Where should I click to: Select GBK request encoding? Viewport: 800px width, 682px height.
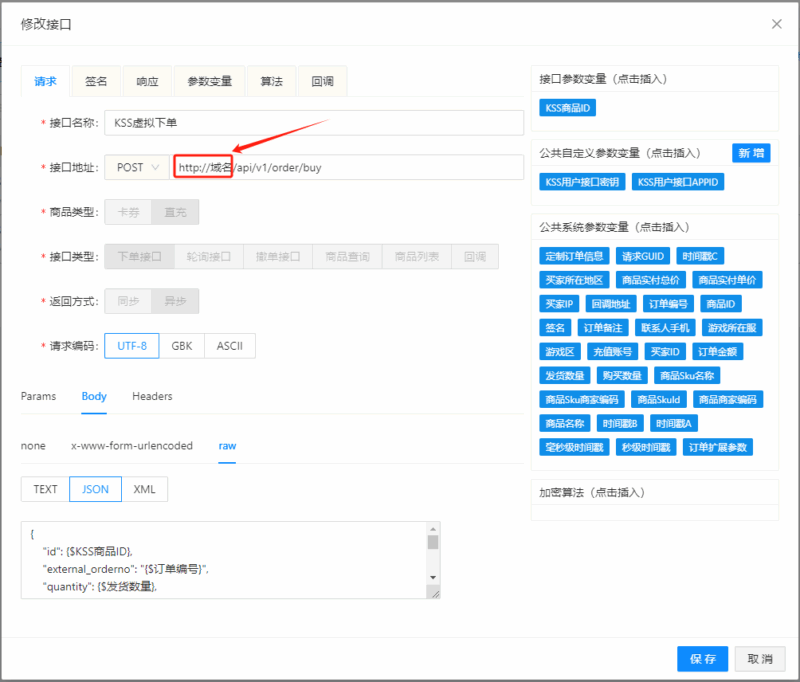(x=181, y=346)
